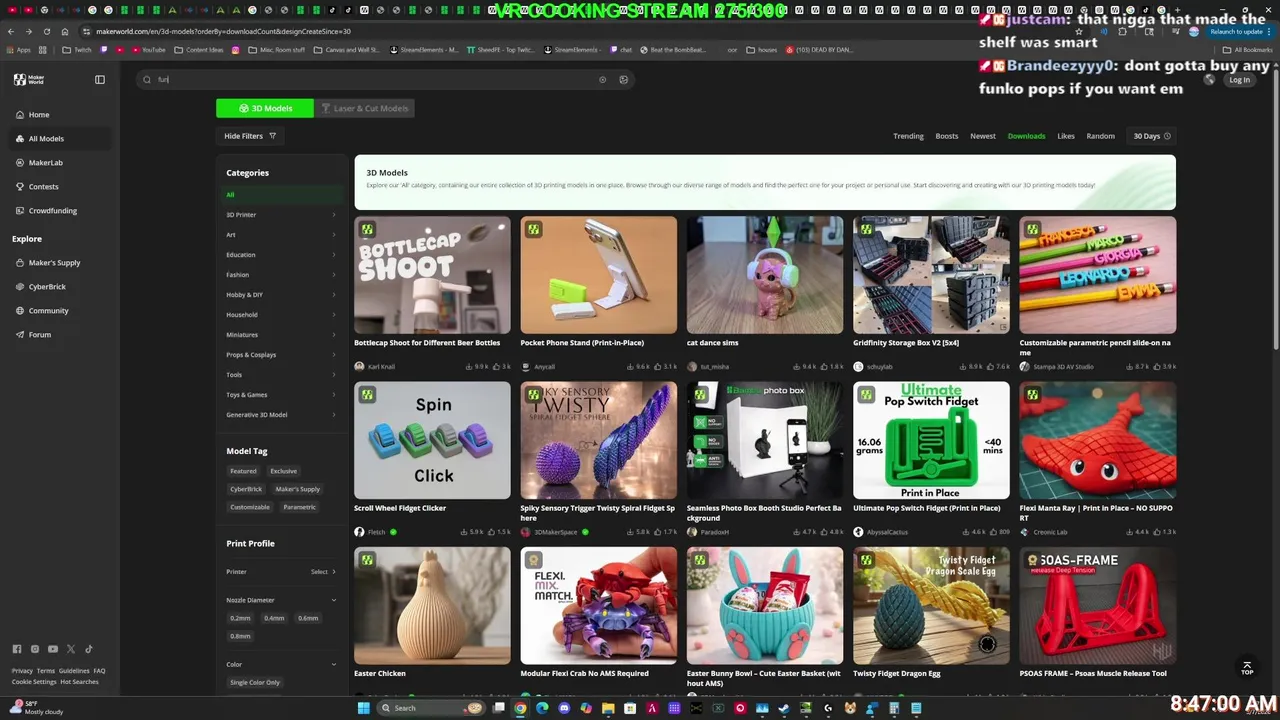This screenshot has width=1280, height=720.
Task: Select the 3D Models tab
Action: point(265,108)
